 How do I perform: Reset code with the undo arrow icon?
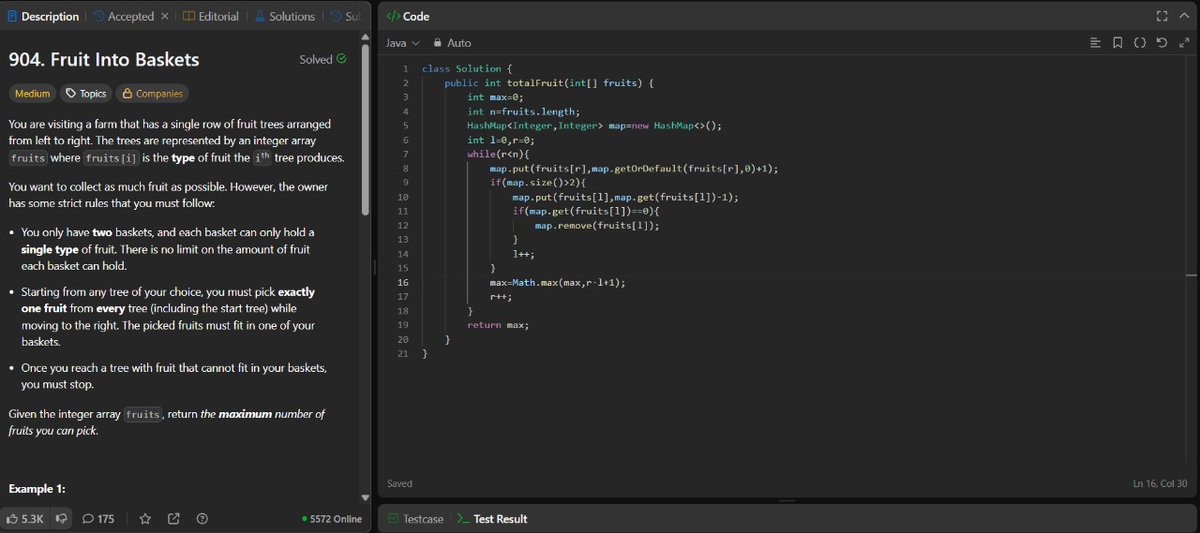coord(1161,43)
